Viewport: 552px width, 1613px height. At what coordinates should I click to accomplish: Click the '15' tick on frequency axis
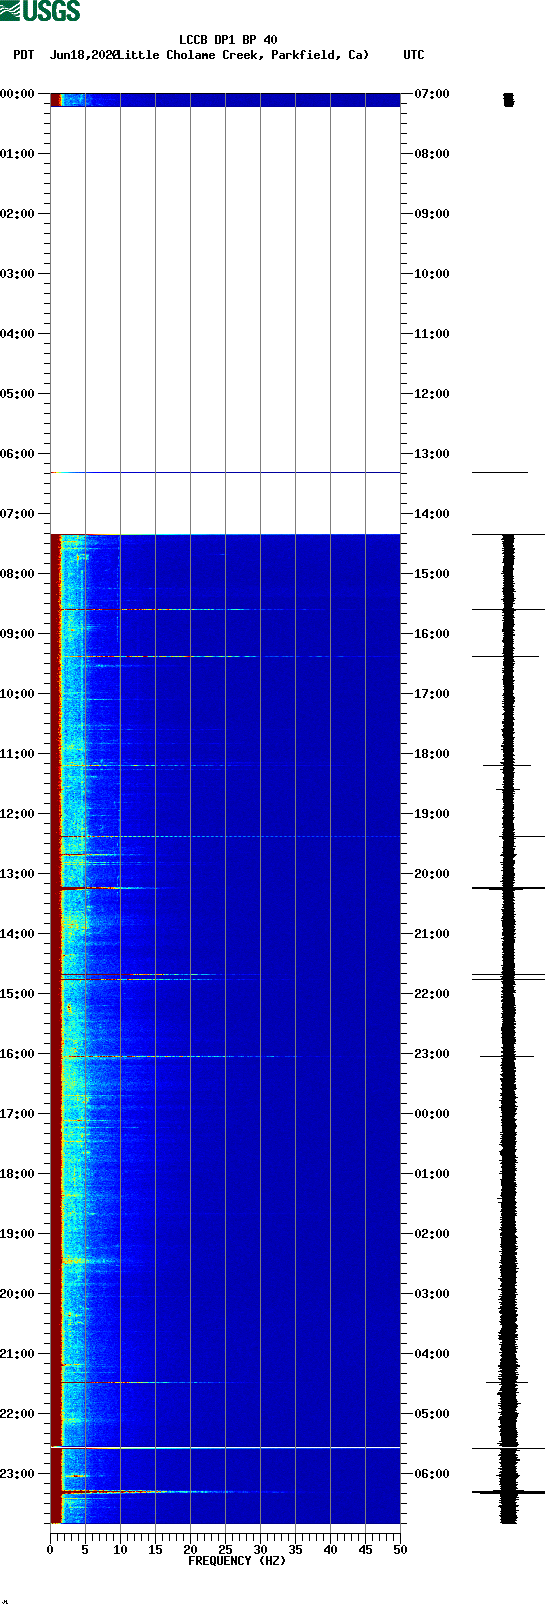(x=155, y=1550)
